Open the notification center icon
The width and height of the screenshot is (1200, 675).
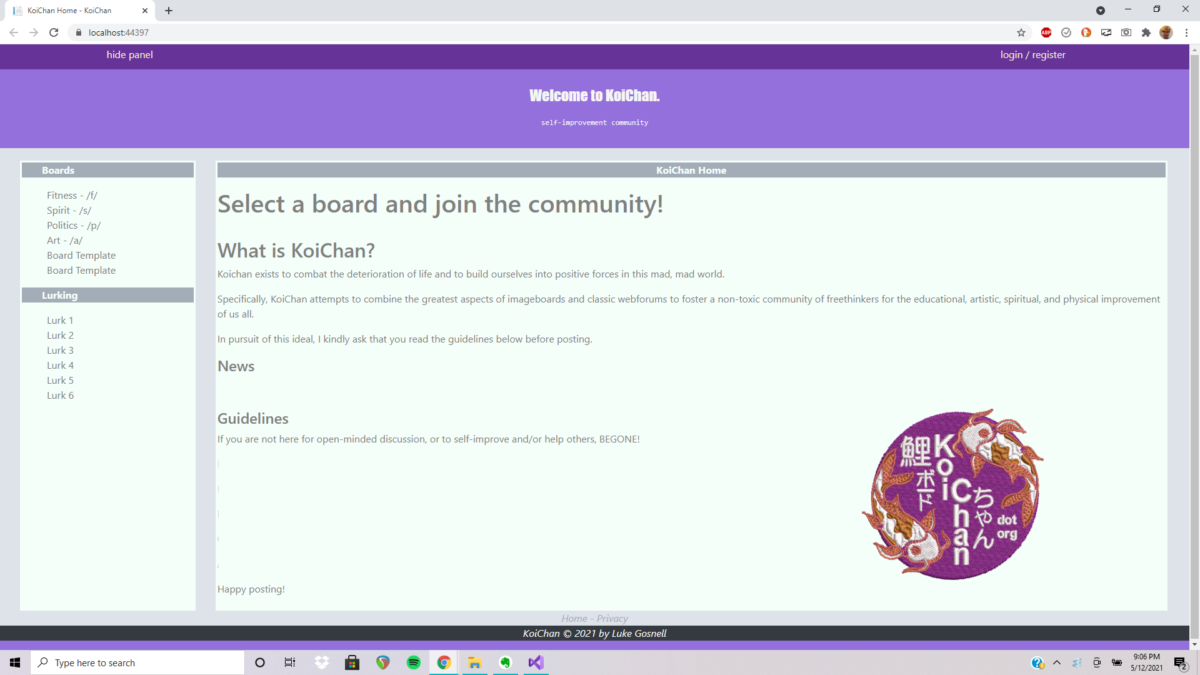pyautogui.click(x=1180, y=662)
